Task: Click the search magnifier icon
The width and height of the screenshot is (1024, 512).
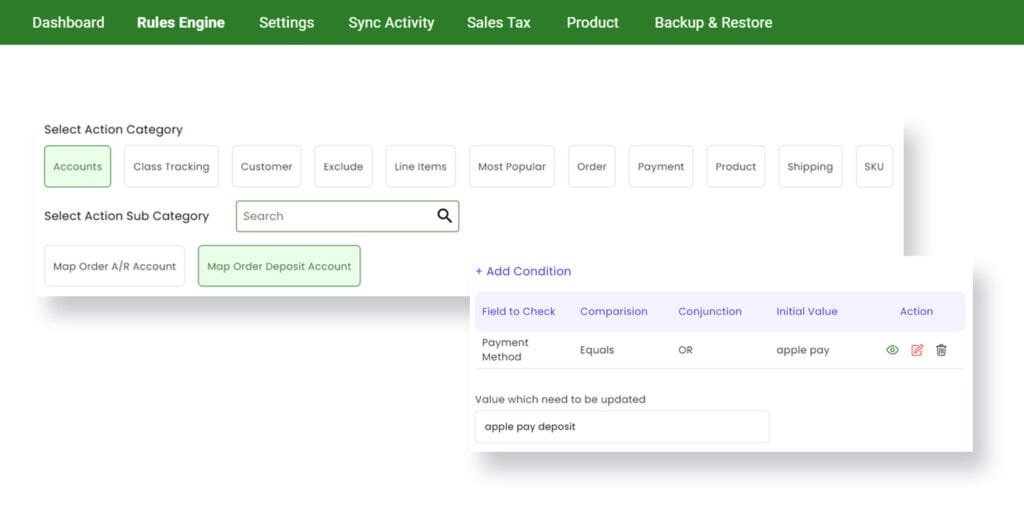Action: 445,216
